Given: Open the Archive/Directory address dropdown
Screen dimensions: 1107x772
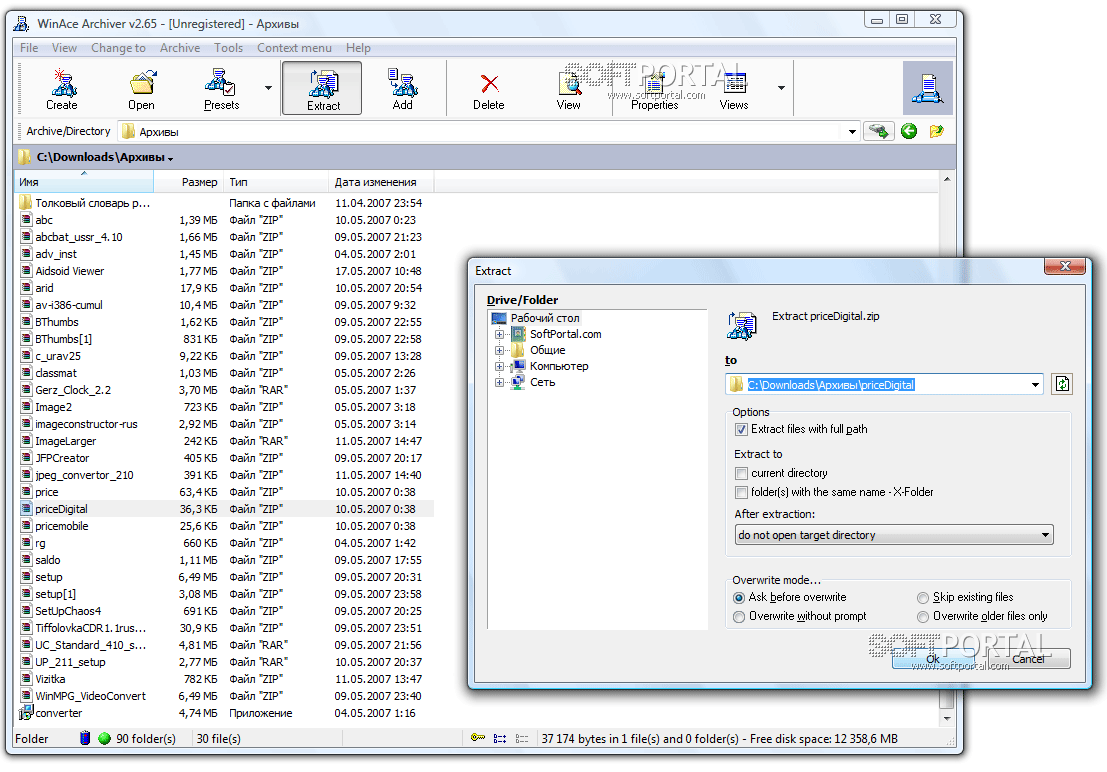Looking at the screenshot, I should click(x=852, y=132).
